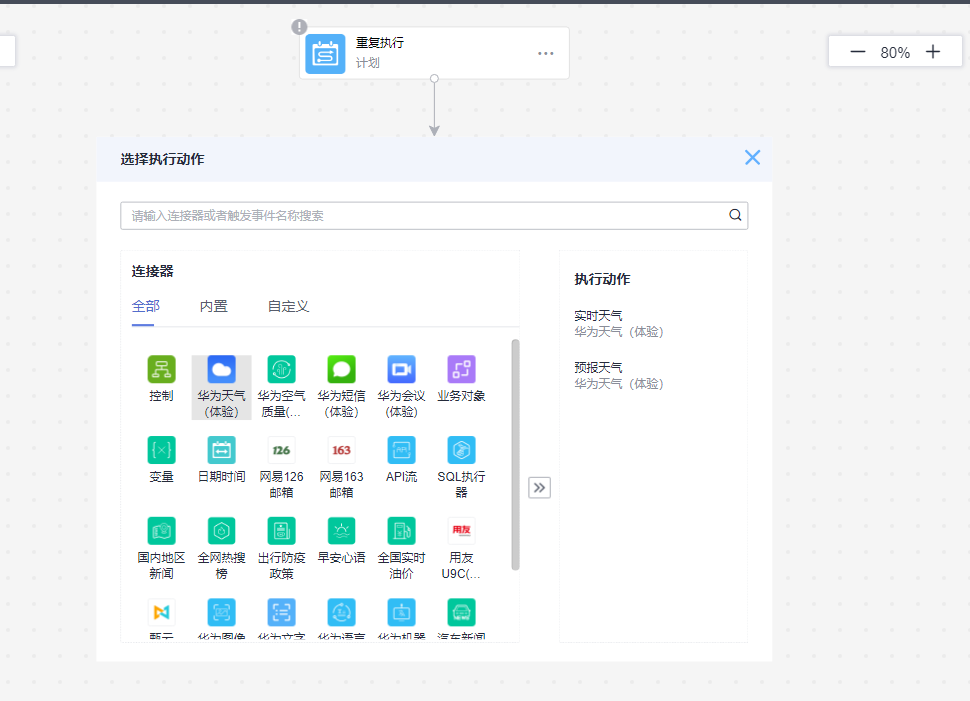970x701 pixels.
Task: Switch to the 内置 connectors tab
Action: tap(213, 306)
